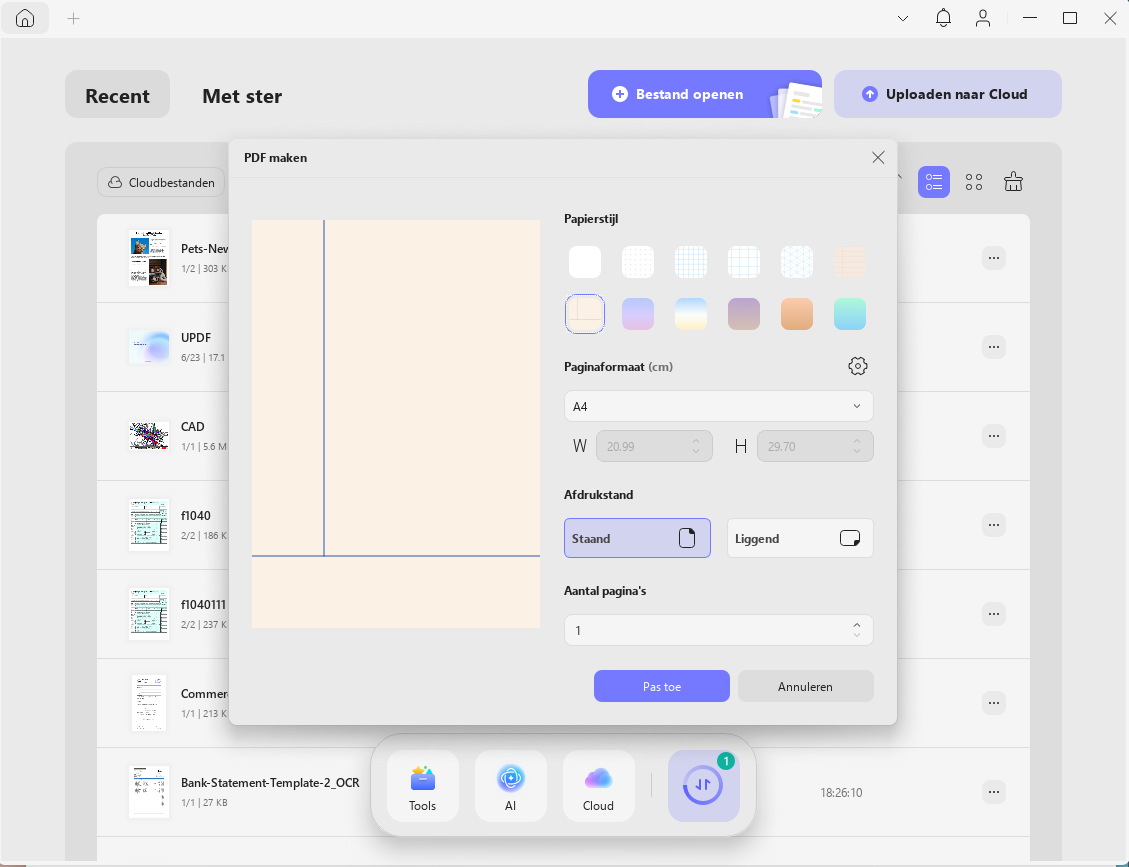
Task: Select Staand portrait orientation
Action: pyautogui.click(x=637, y=538)
